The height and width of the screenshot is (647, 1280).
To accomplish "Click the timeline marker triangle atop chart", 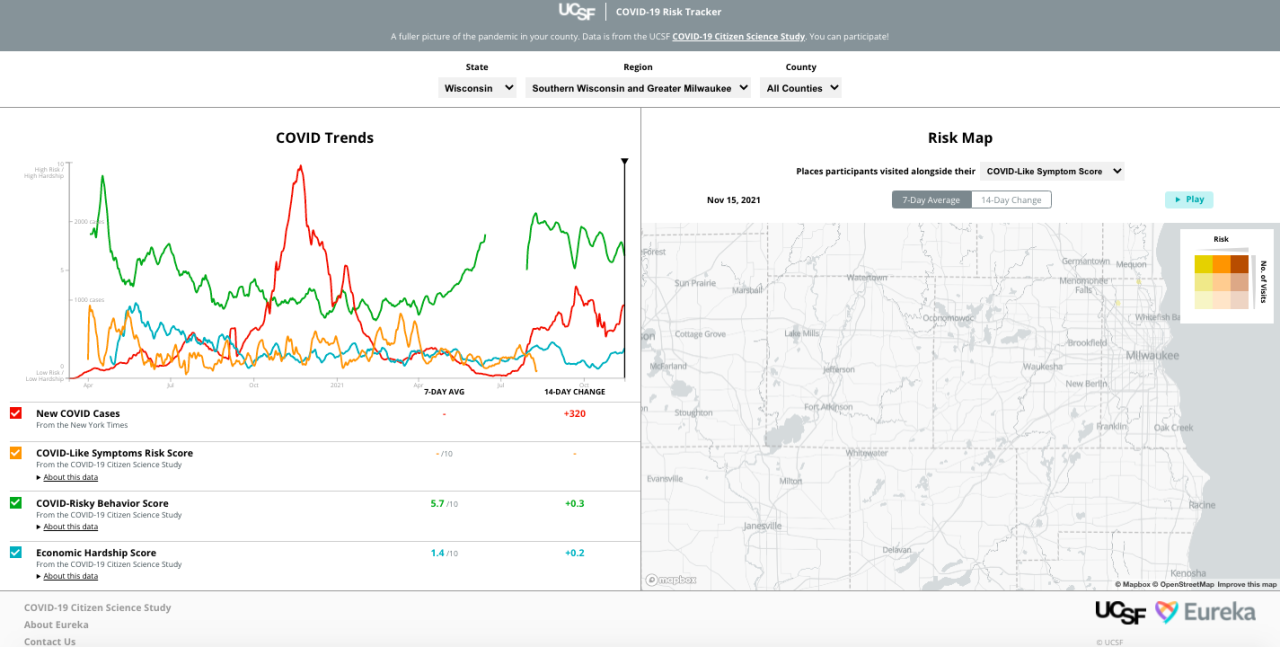I will (x=625, y=161).
